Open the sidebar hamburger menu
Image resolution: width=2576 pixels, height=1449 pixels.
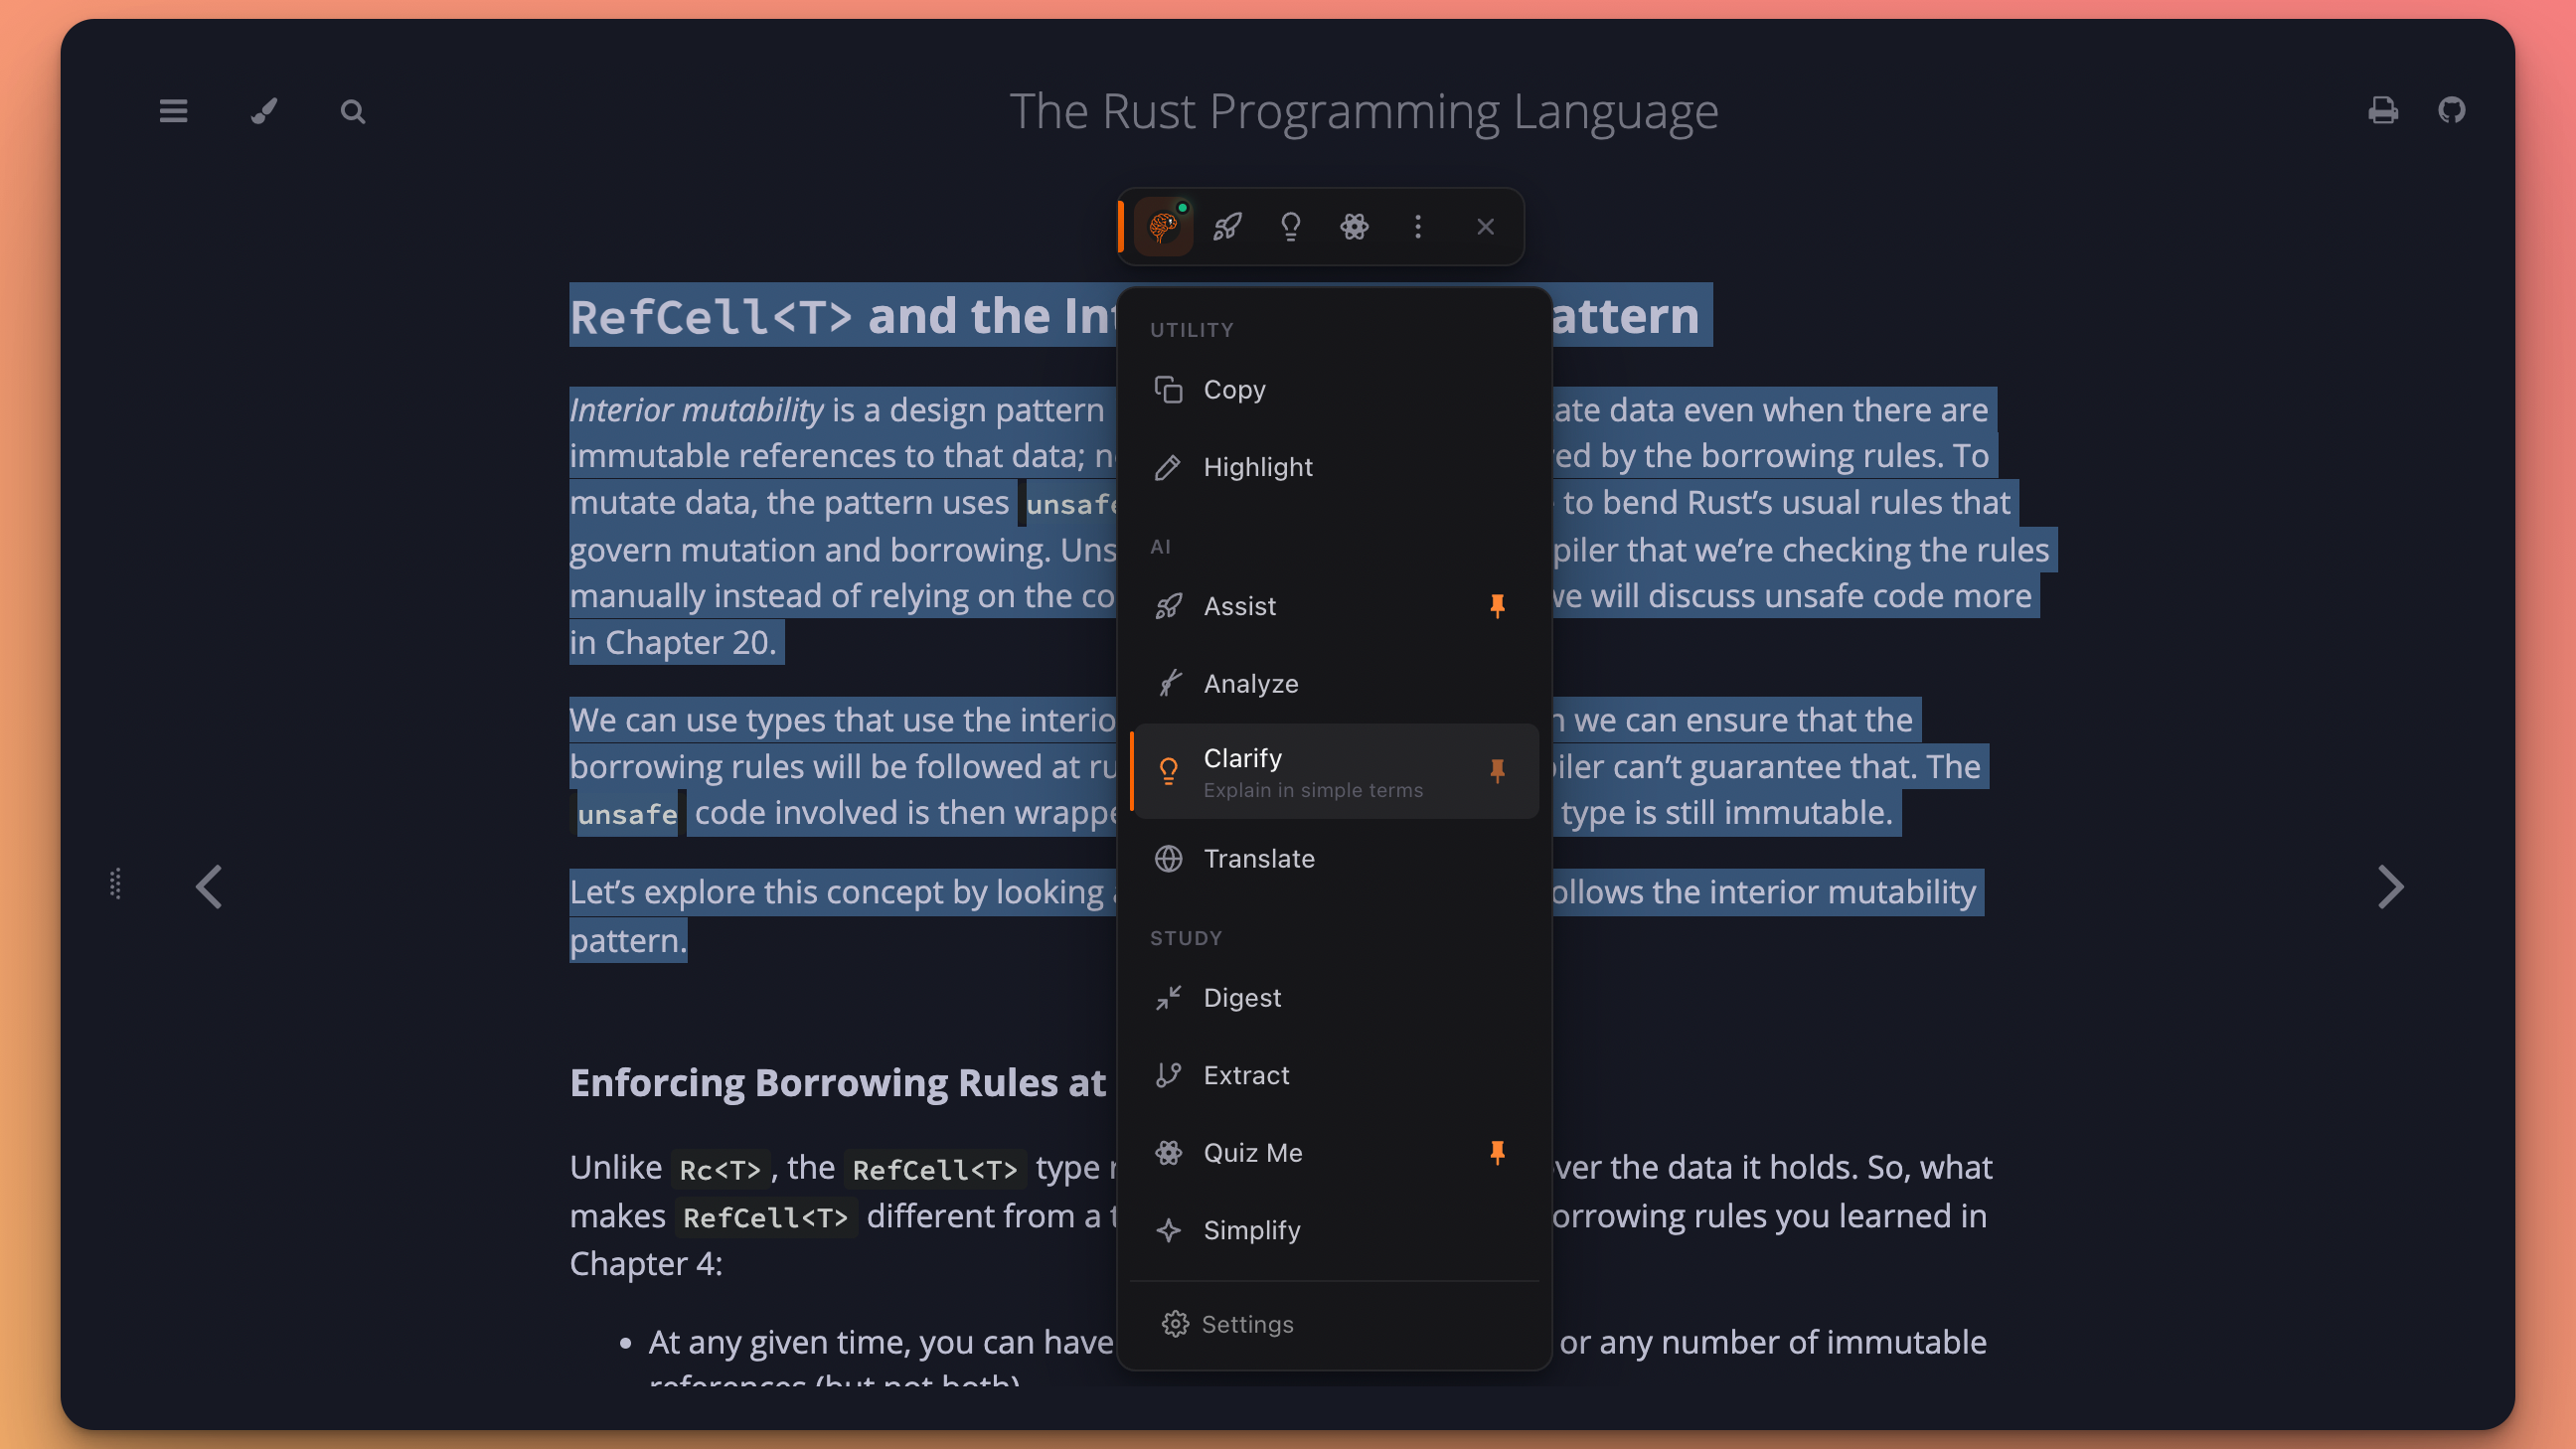pos(173,111)
